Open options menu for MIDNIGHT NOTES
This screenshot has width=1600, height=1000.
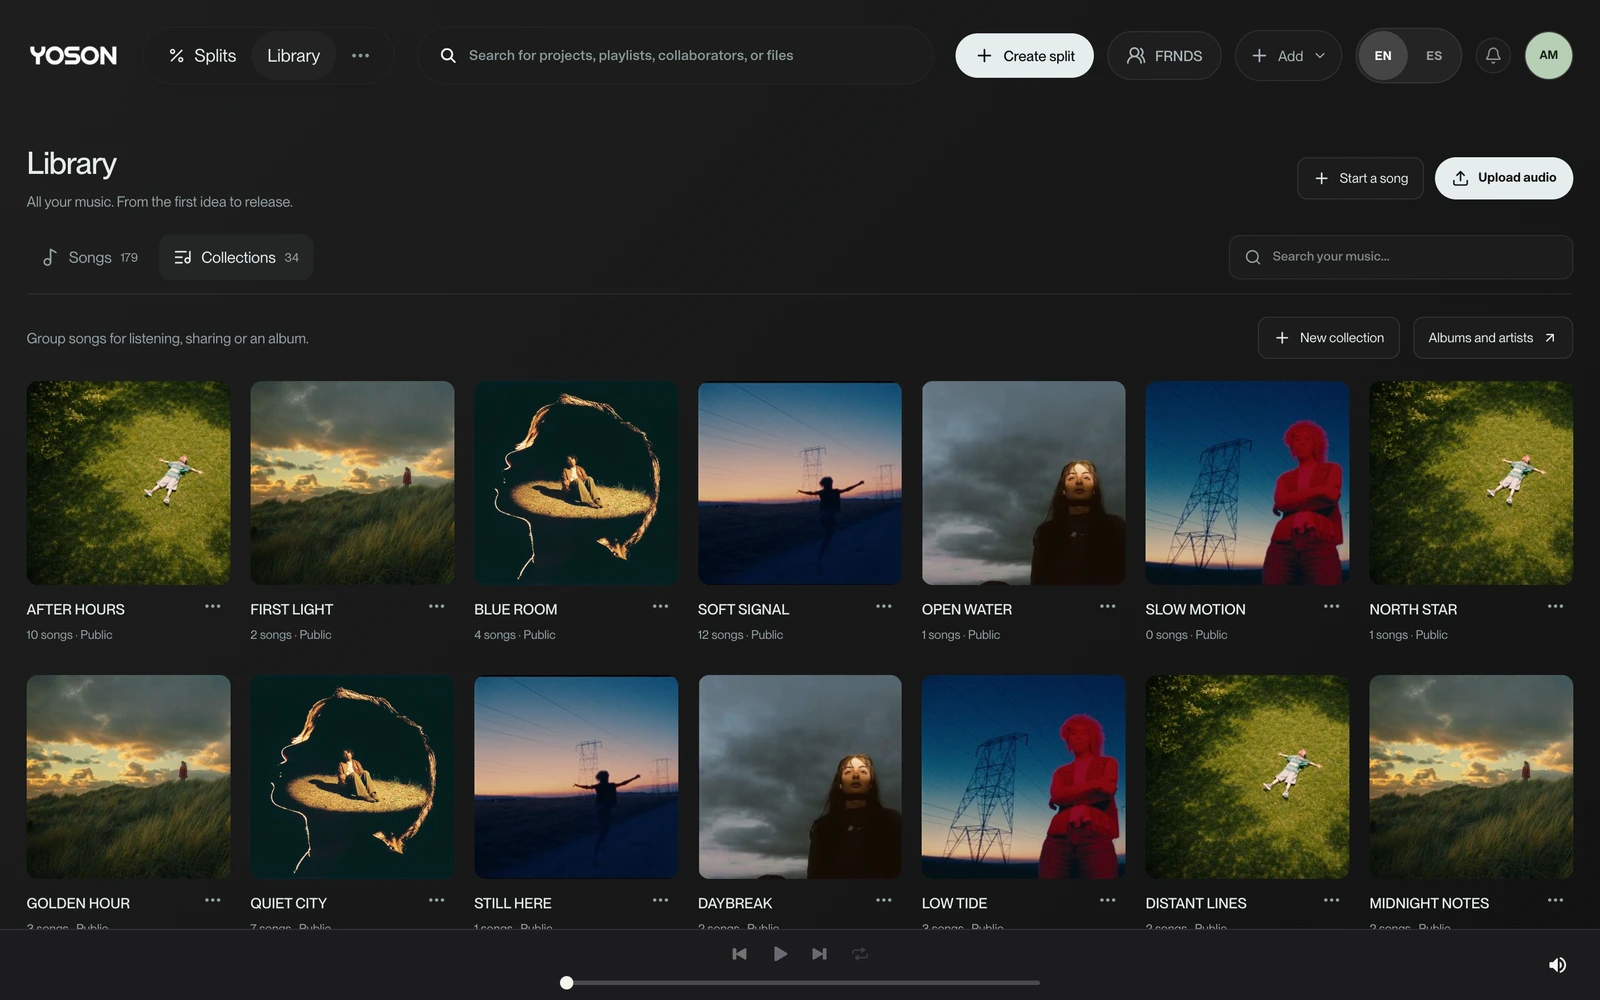pos(1556,901)
